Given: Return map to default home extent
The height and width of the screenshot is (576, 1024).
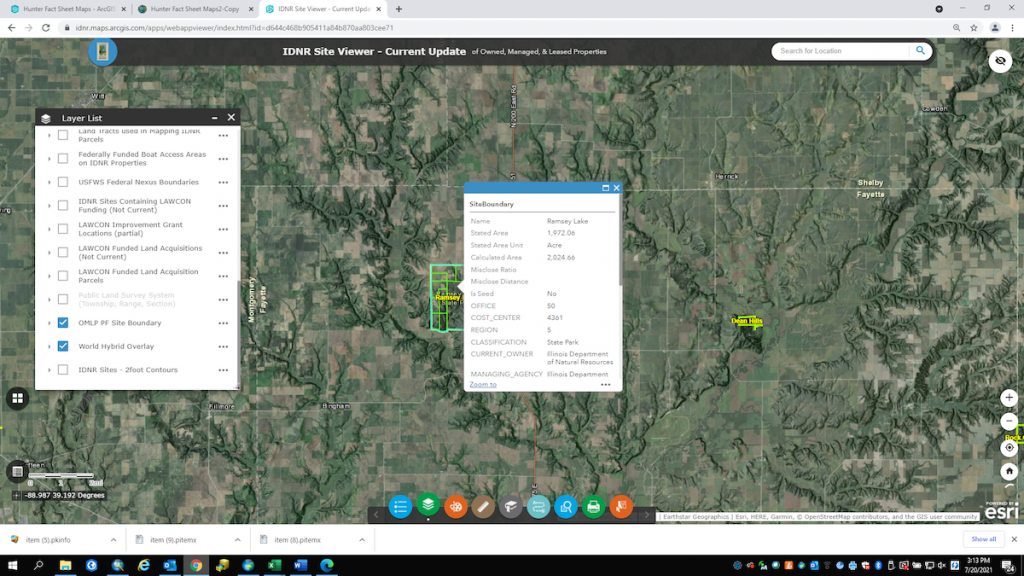Looking at the screenshot, I should point(1009,472).
